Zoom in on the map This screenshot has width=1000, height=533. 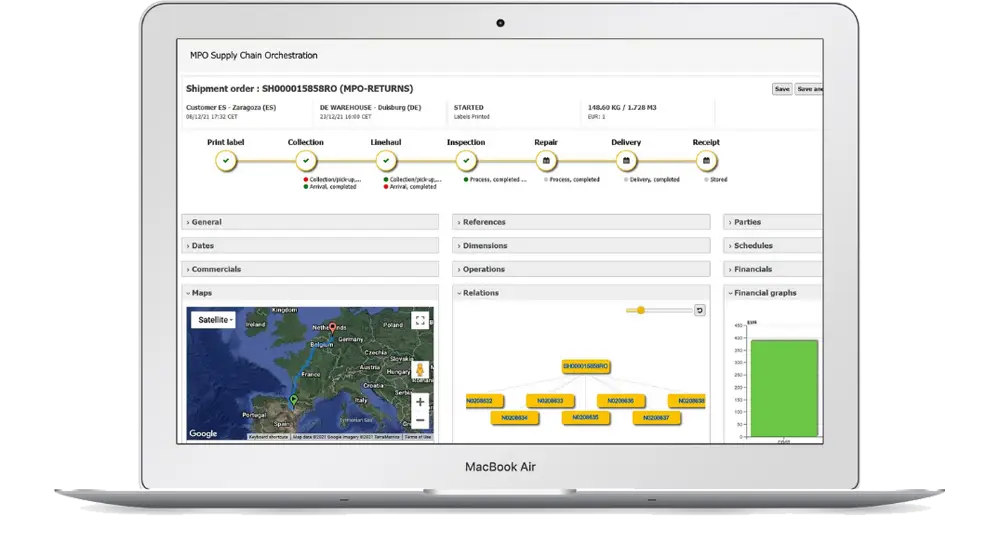click(x=420, y=402)
